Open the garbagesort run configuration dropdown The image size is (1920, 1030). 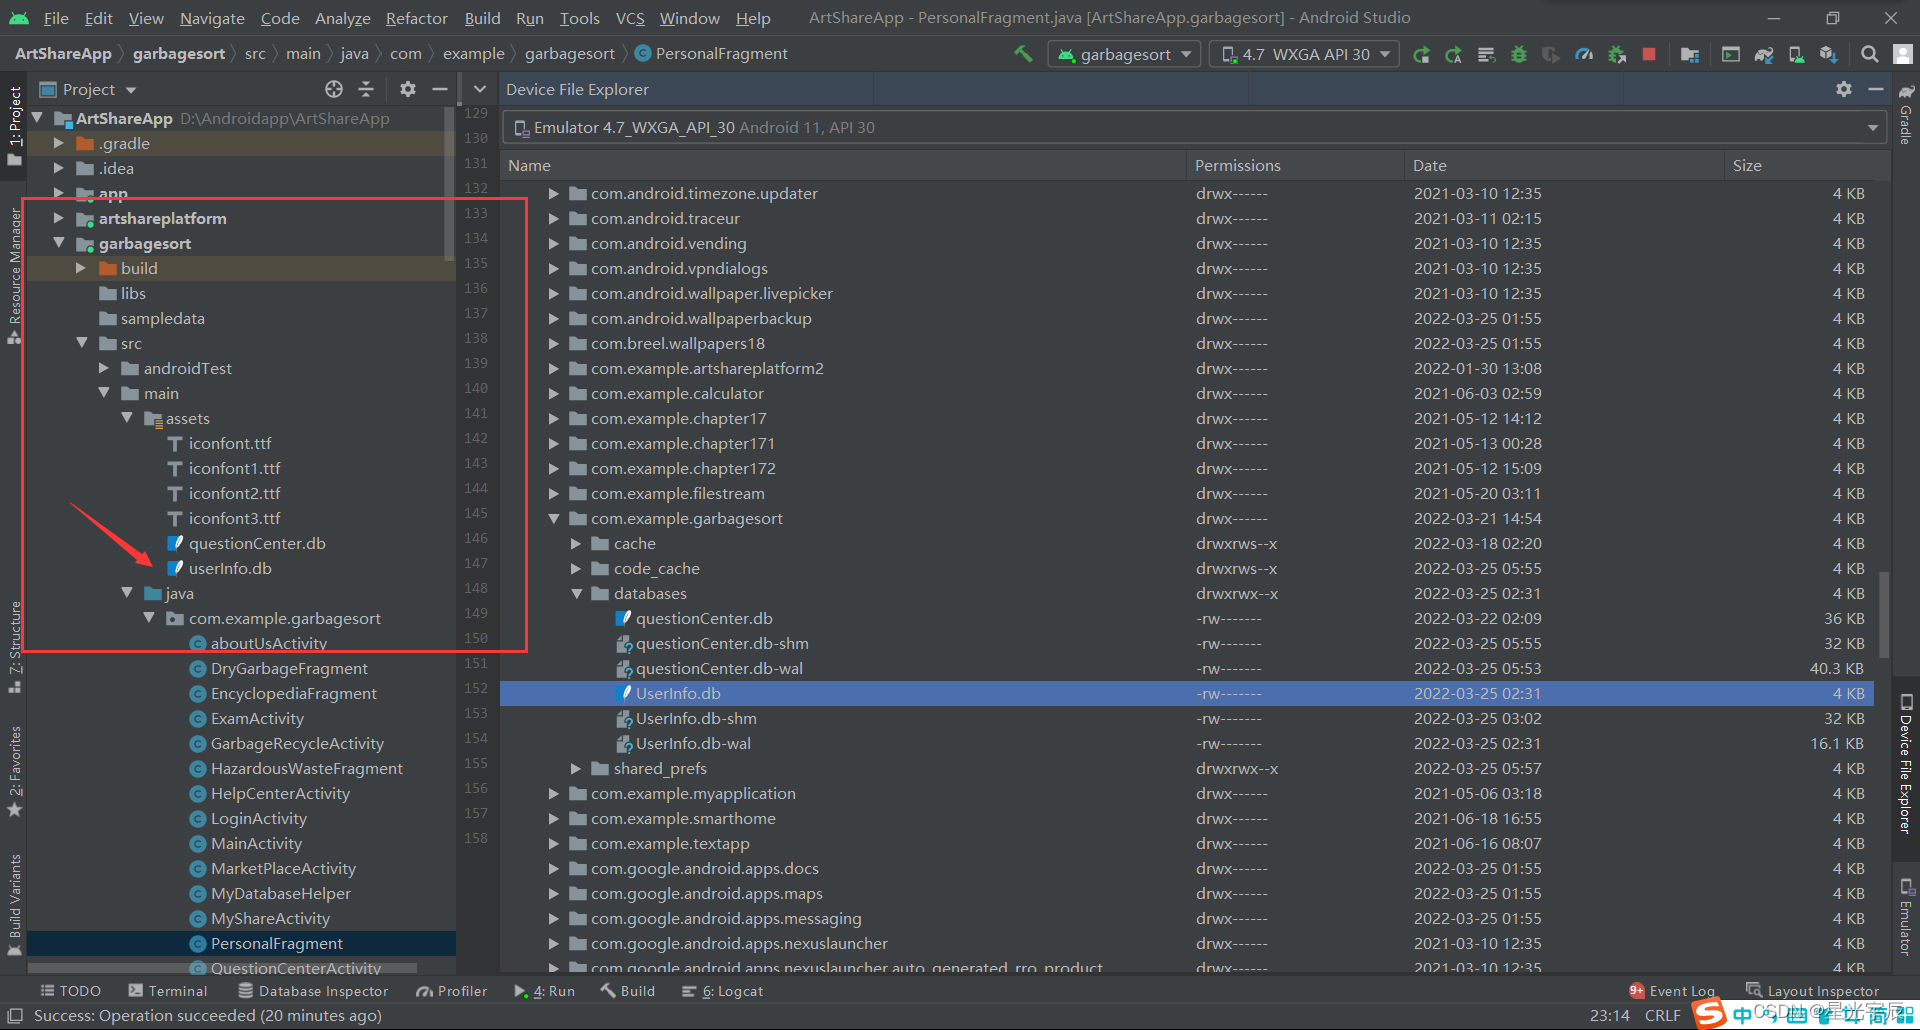(x=1124, y=54)
